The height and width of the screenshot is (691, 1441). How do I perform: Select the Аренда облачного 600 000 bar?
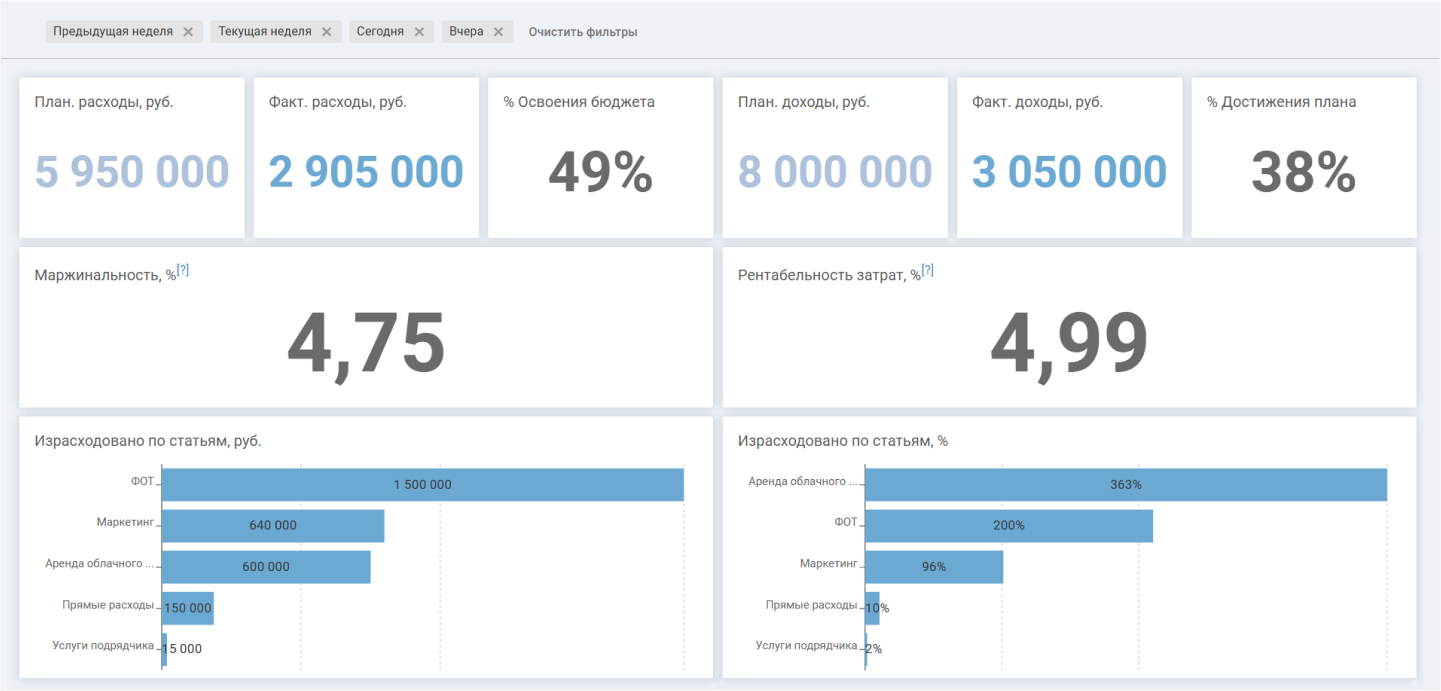[266, 566]
